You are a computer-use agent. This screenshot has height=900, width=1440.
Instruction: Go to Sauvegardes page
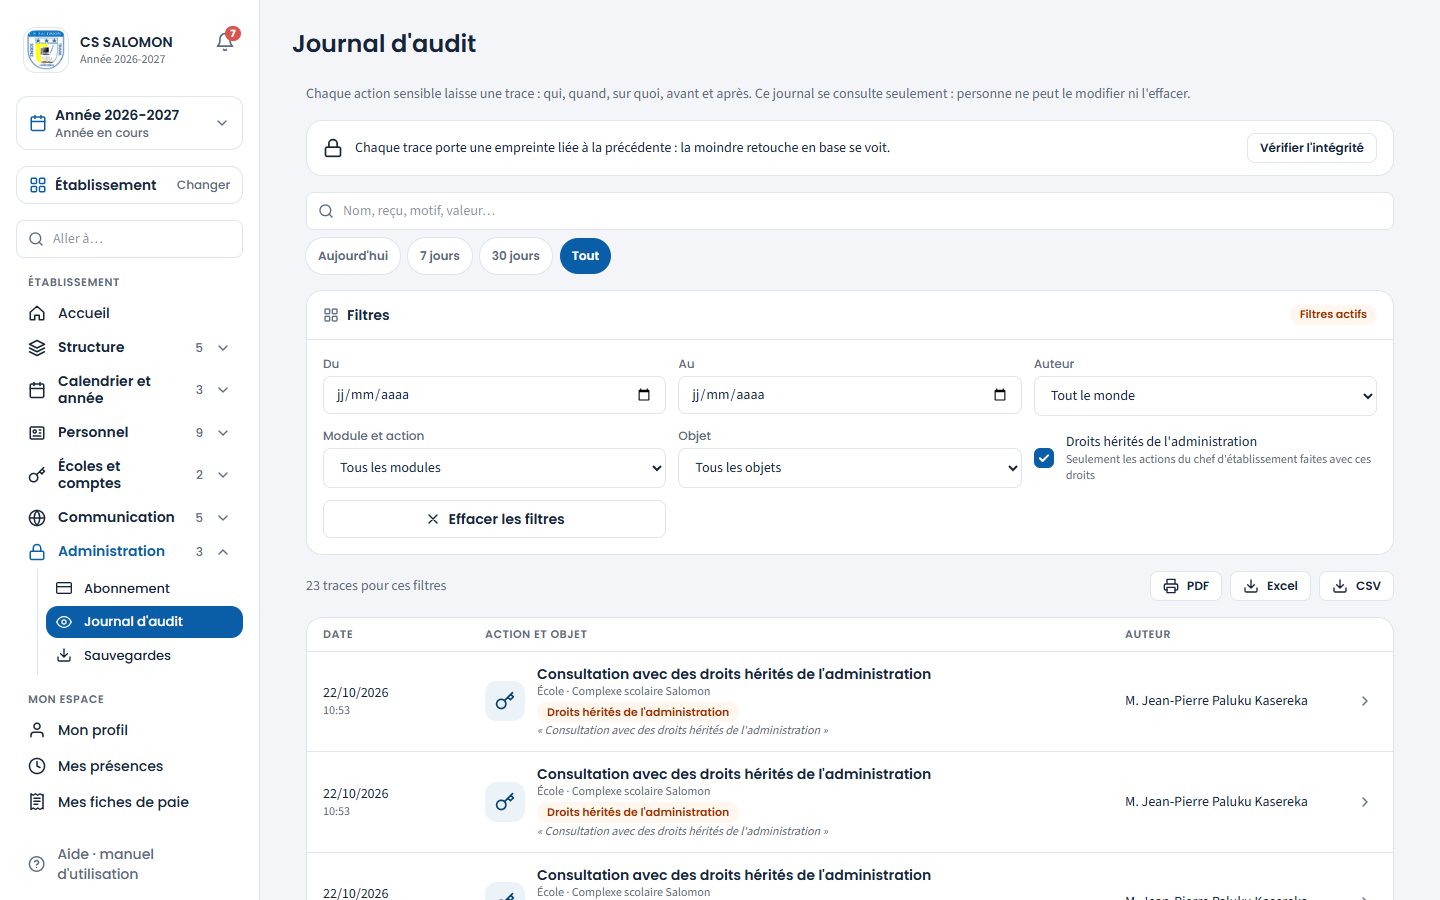[144, 655]
